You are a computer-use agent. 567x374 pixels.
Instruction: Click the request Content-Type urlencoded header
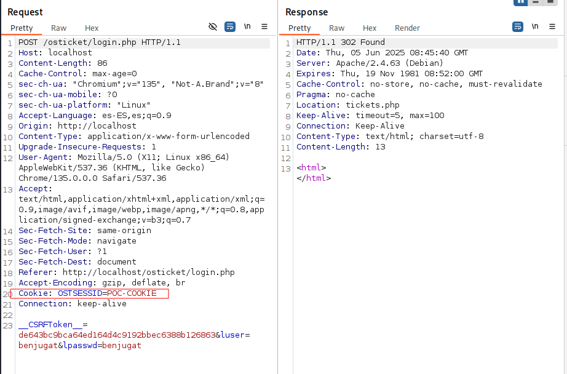(134, 137)
